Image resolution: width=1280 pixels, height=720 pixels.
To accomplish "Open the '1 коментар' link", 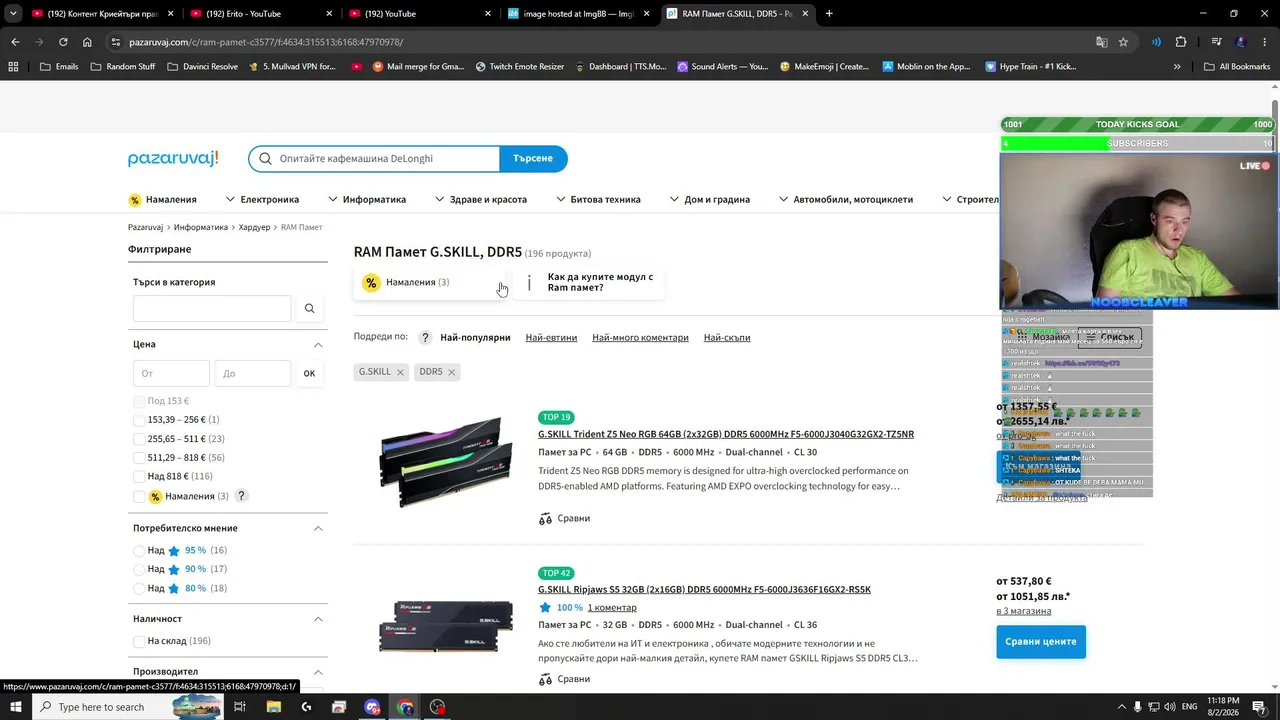I will 612,608.
